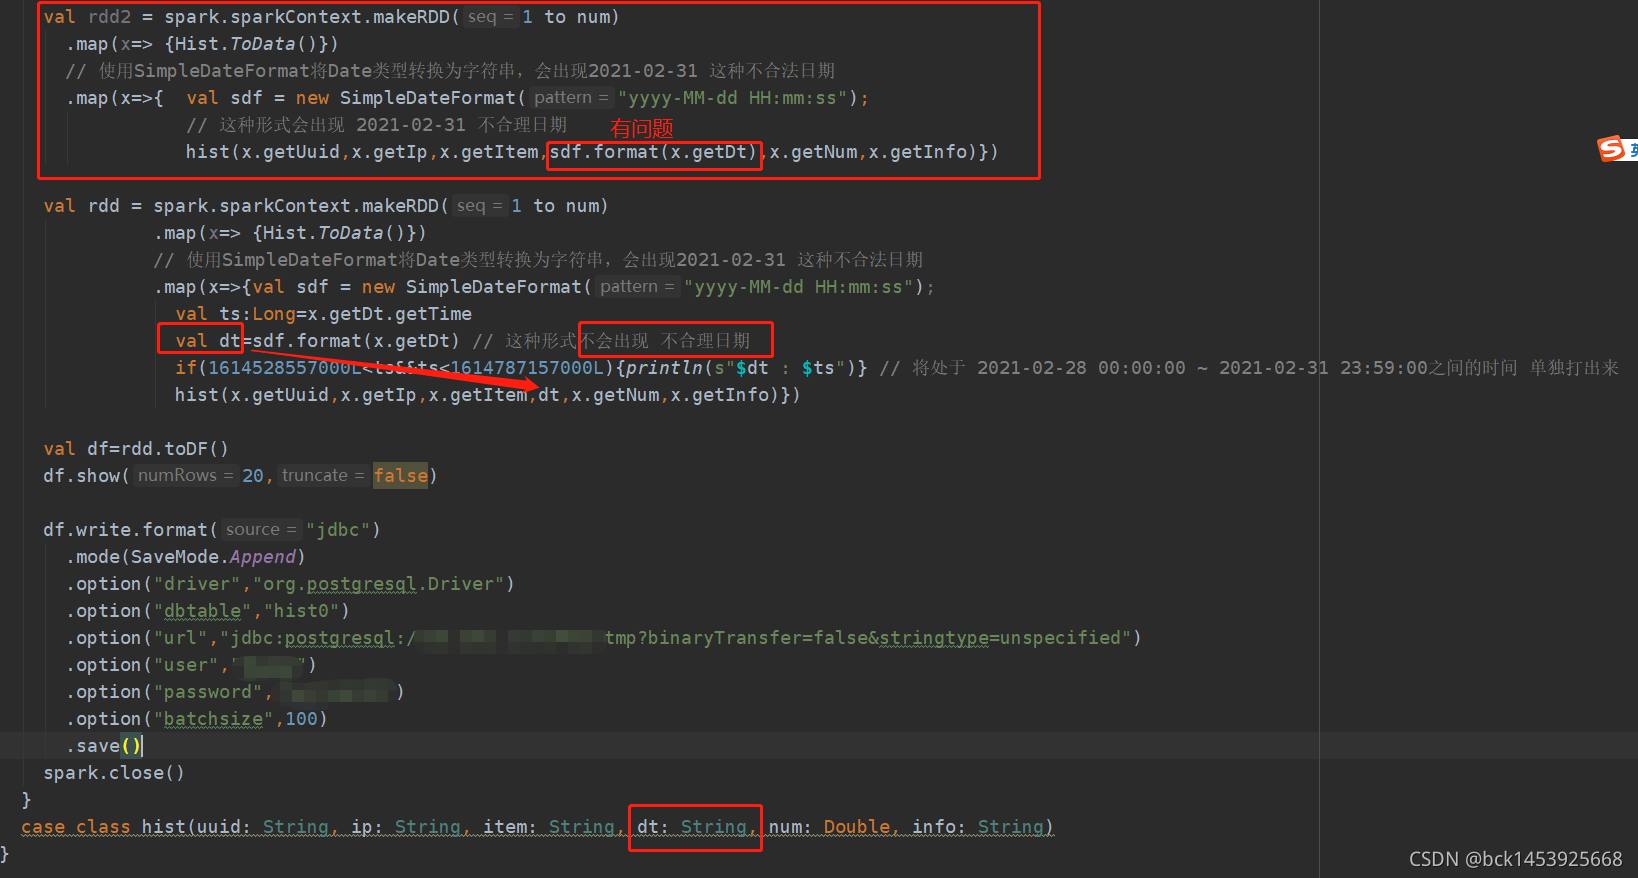Click the 'val dt' declaration
The image size is (1638, 878).
[208, 341]
